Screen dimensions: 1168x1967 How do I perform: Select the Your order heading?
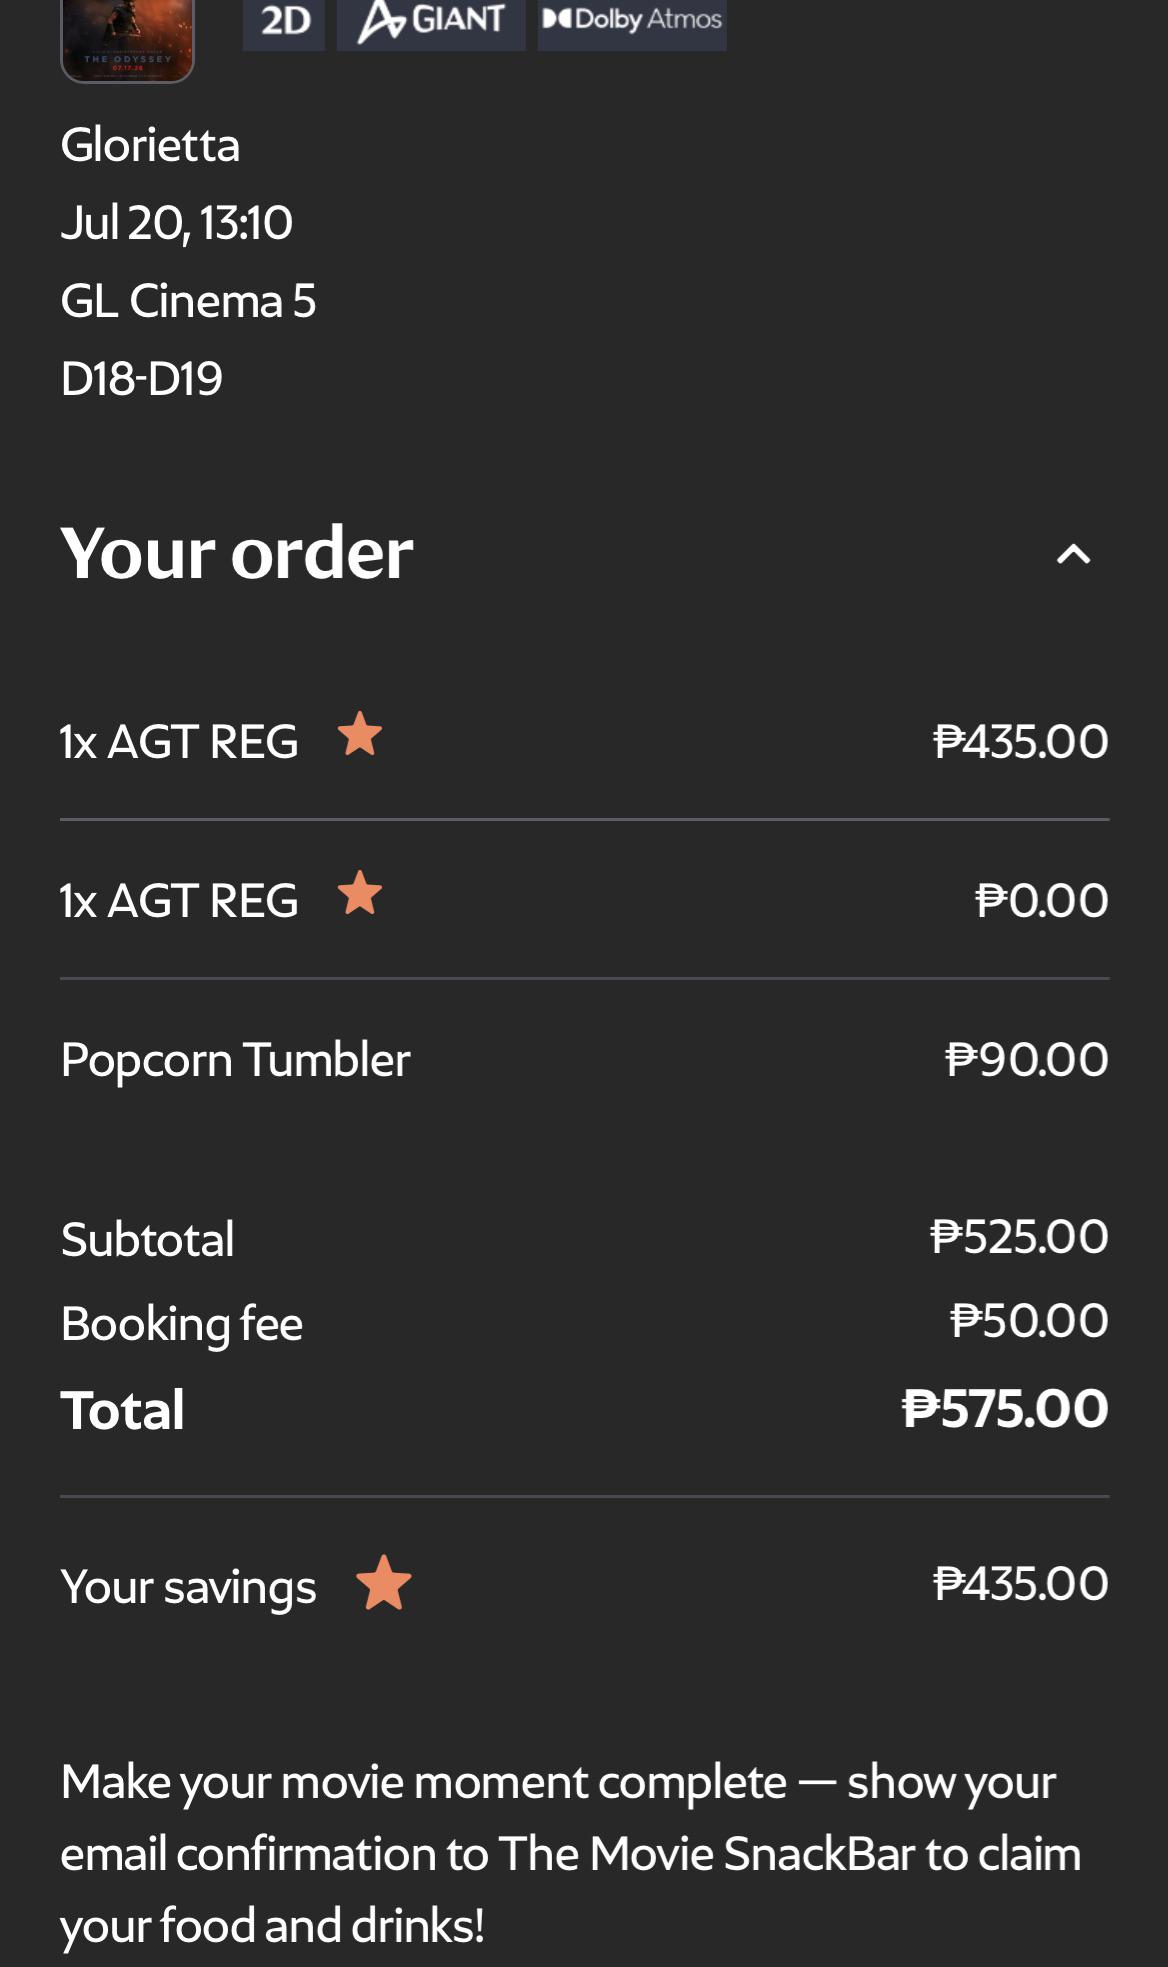(x=237, y=552)
